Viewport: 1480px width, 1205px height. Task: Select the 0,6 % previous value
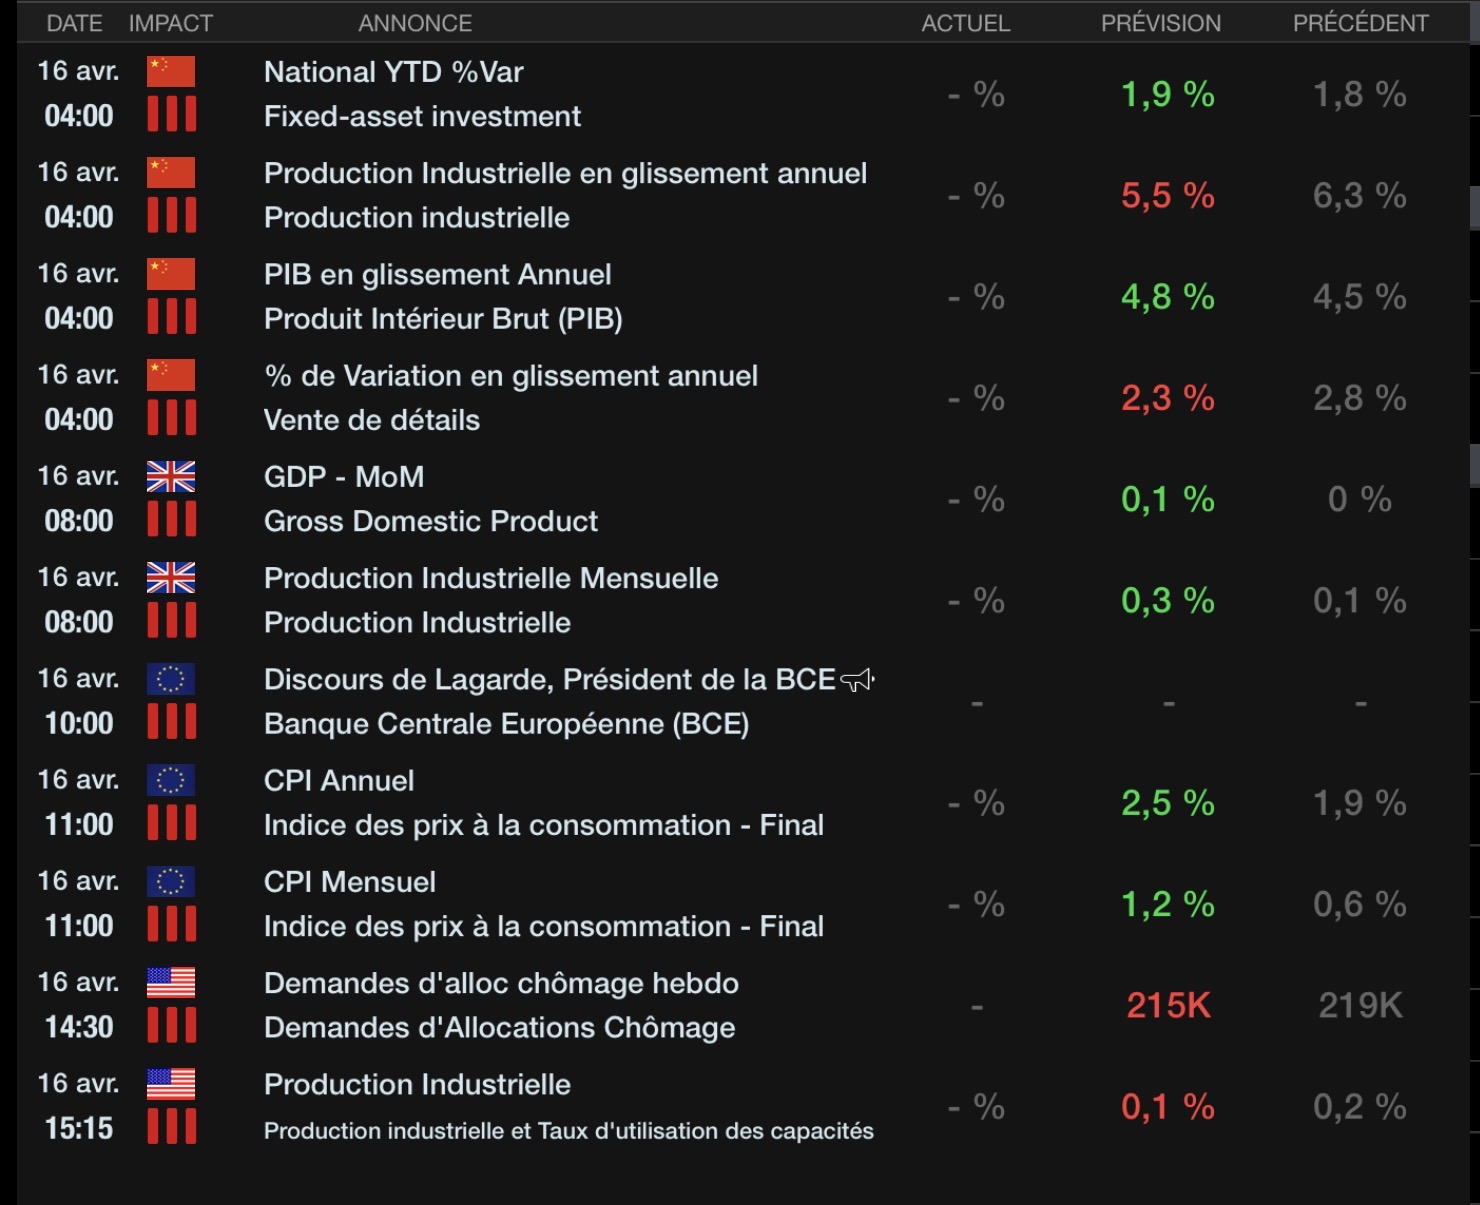pyautogui.click(x=1360, y=904)
